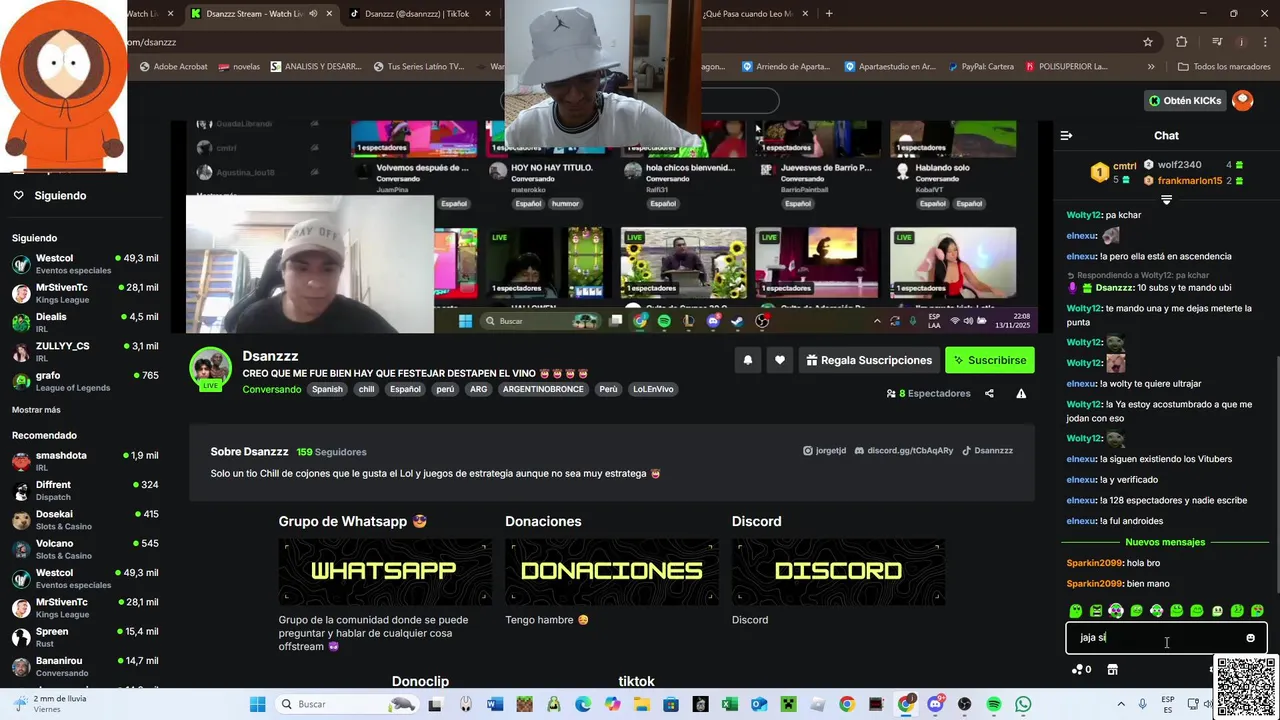Click the LoLEnVivo tag
Image resolution: width=1280 pixels, height=720 pixels.
click(x=653, y=389)
